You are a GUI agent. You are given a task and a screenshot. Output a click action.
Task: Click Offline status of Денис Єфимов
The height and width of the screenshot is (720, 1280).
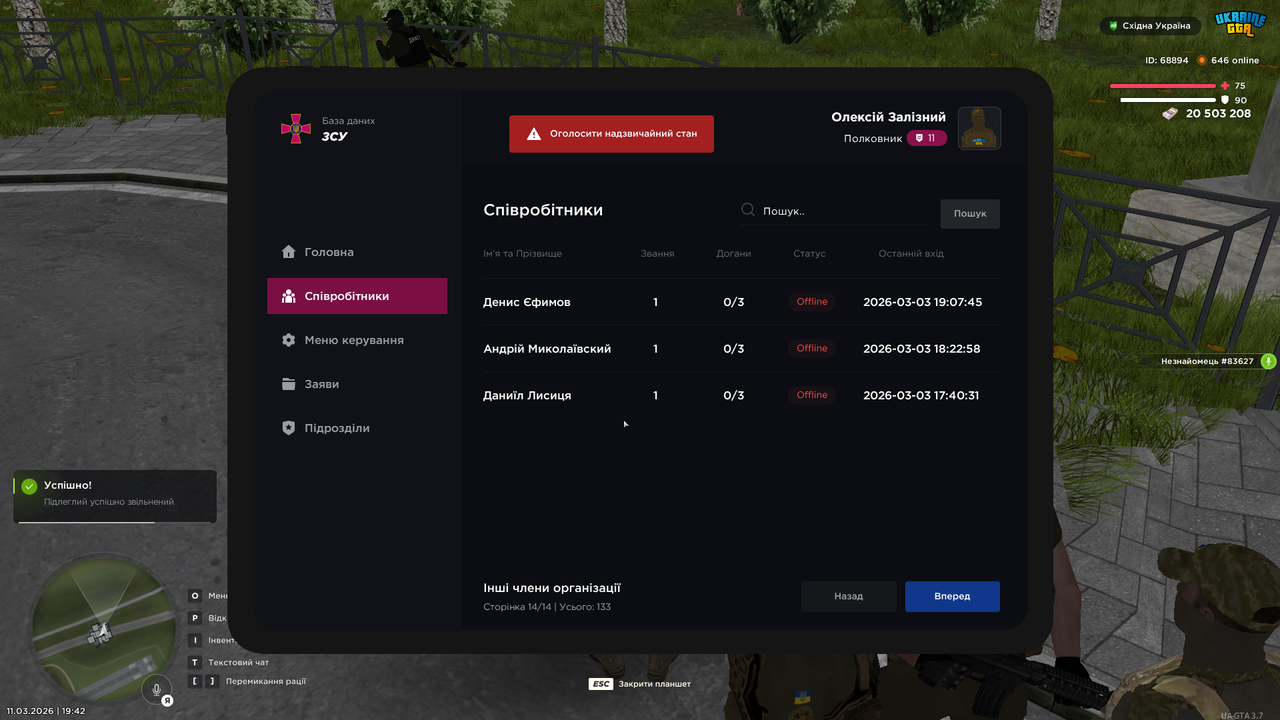[x=812, y=301]
